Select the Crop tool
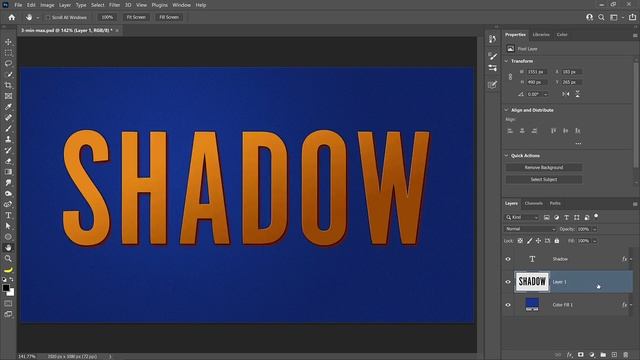Screen dimensions: 640x360 8,85
